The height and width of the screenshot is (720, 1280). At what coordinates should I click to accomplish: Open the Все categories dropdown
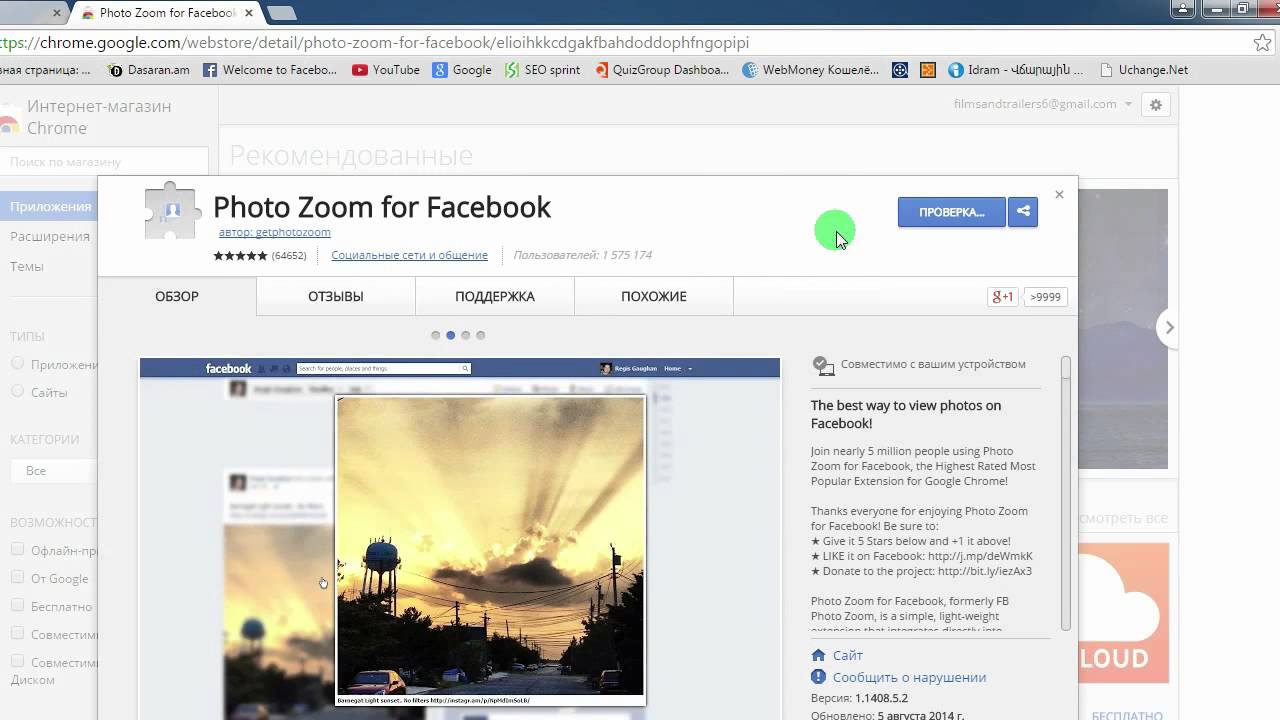pos(54,470)
